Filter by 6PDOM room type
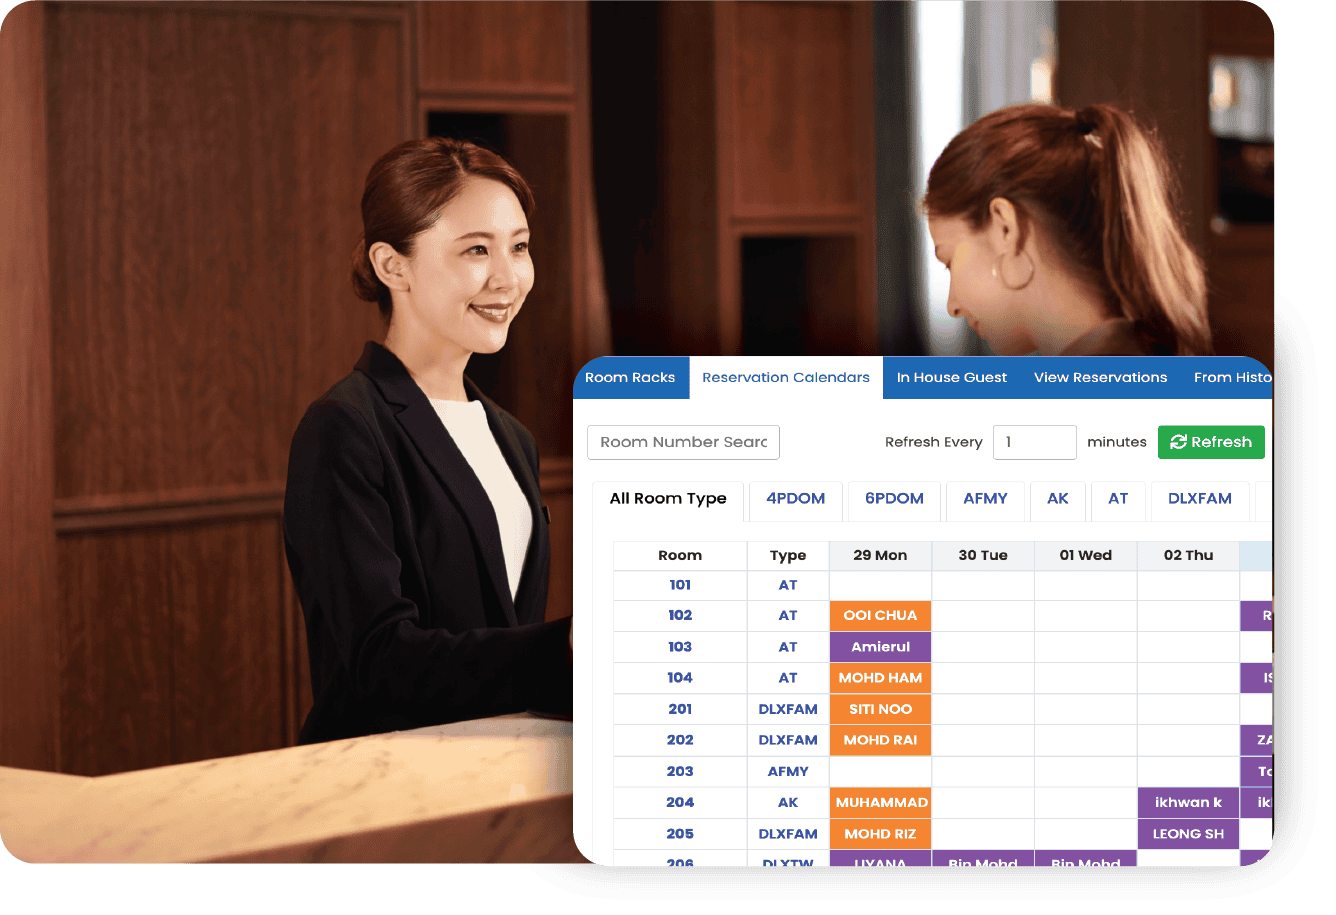1336x915 pixels. click(894, 499)
